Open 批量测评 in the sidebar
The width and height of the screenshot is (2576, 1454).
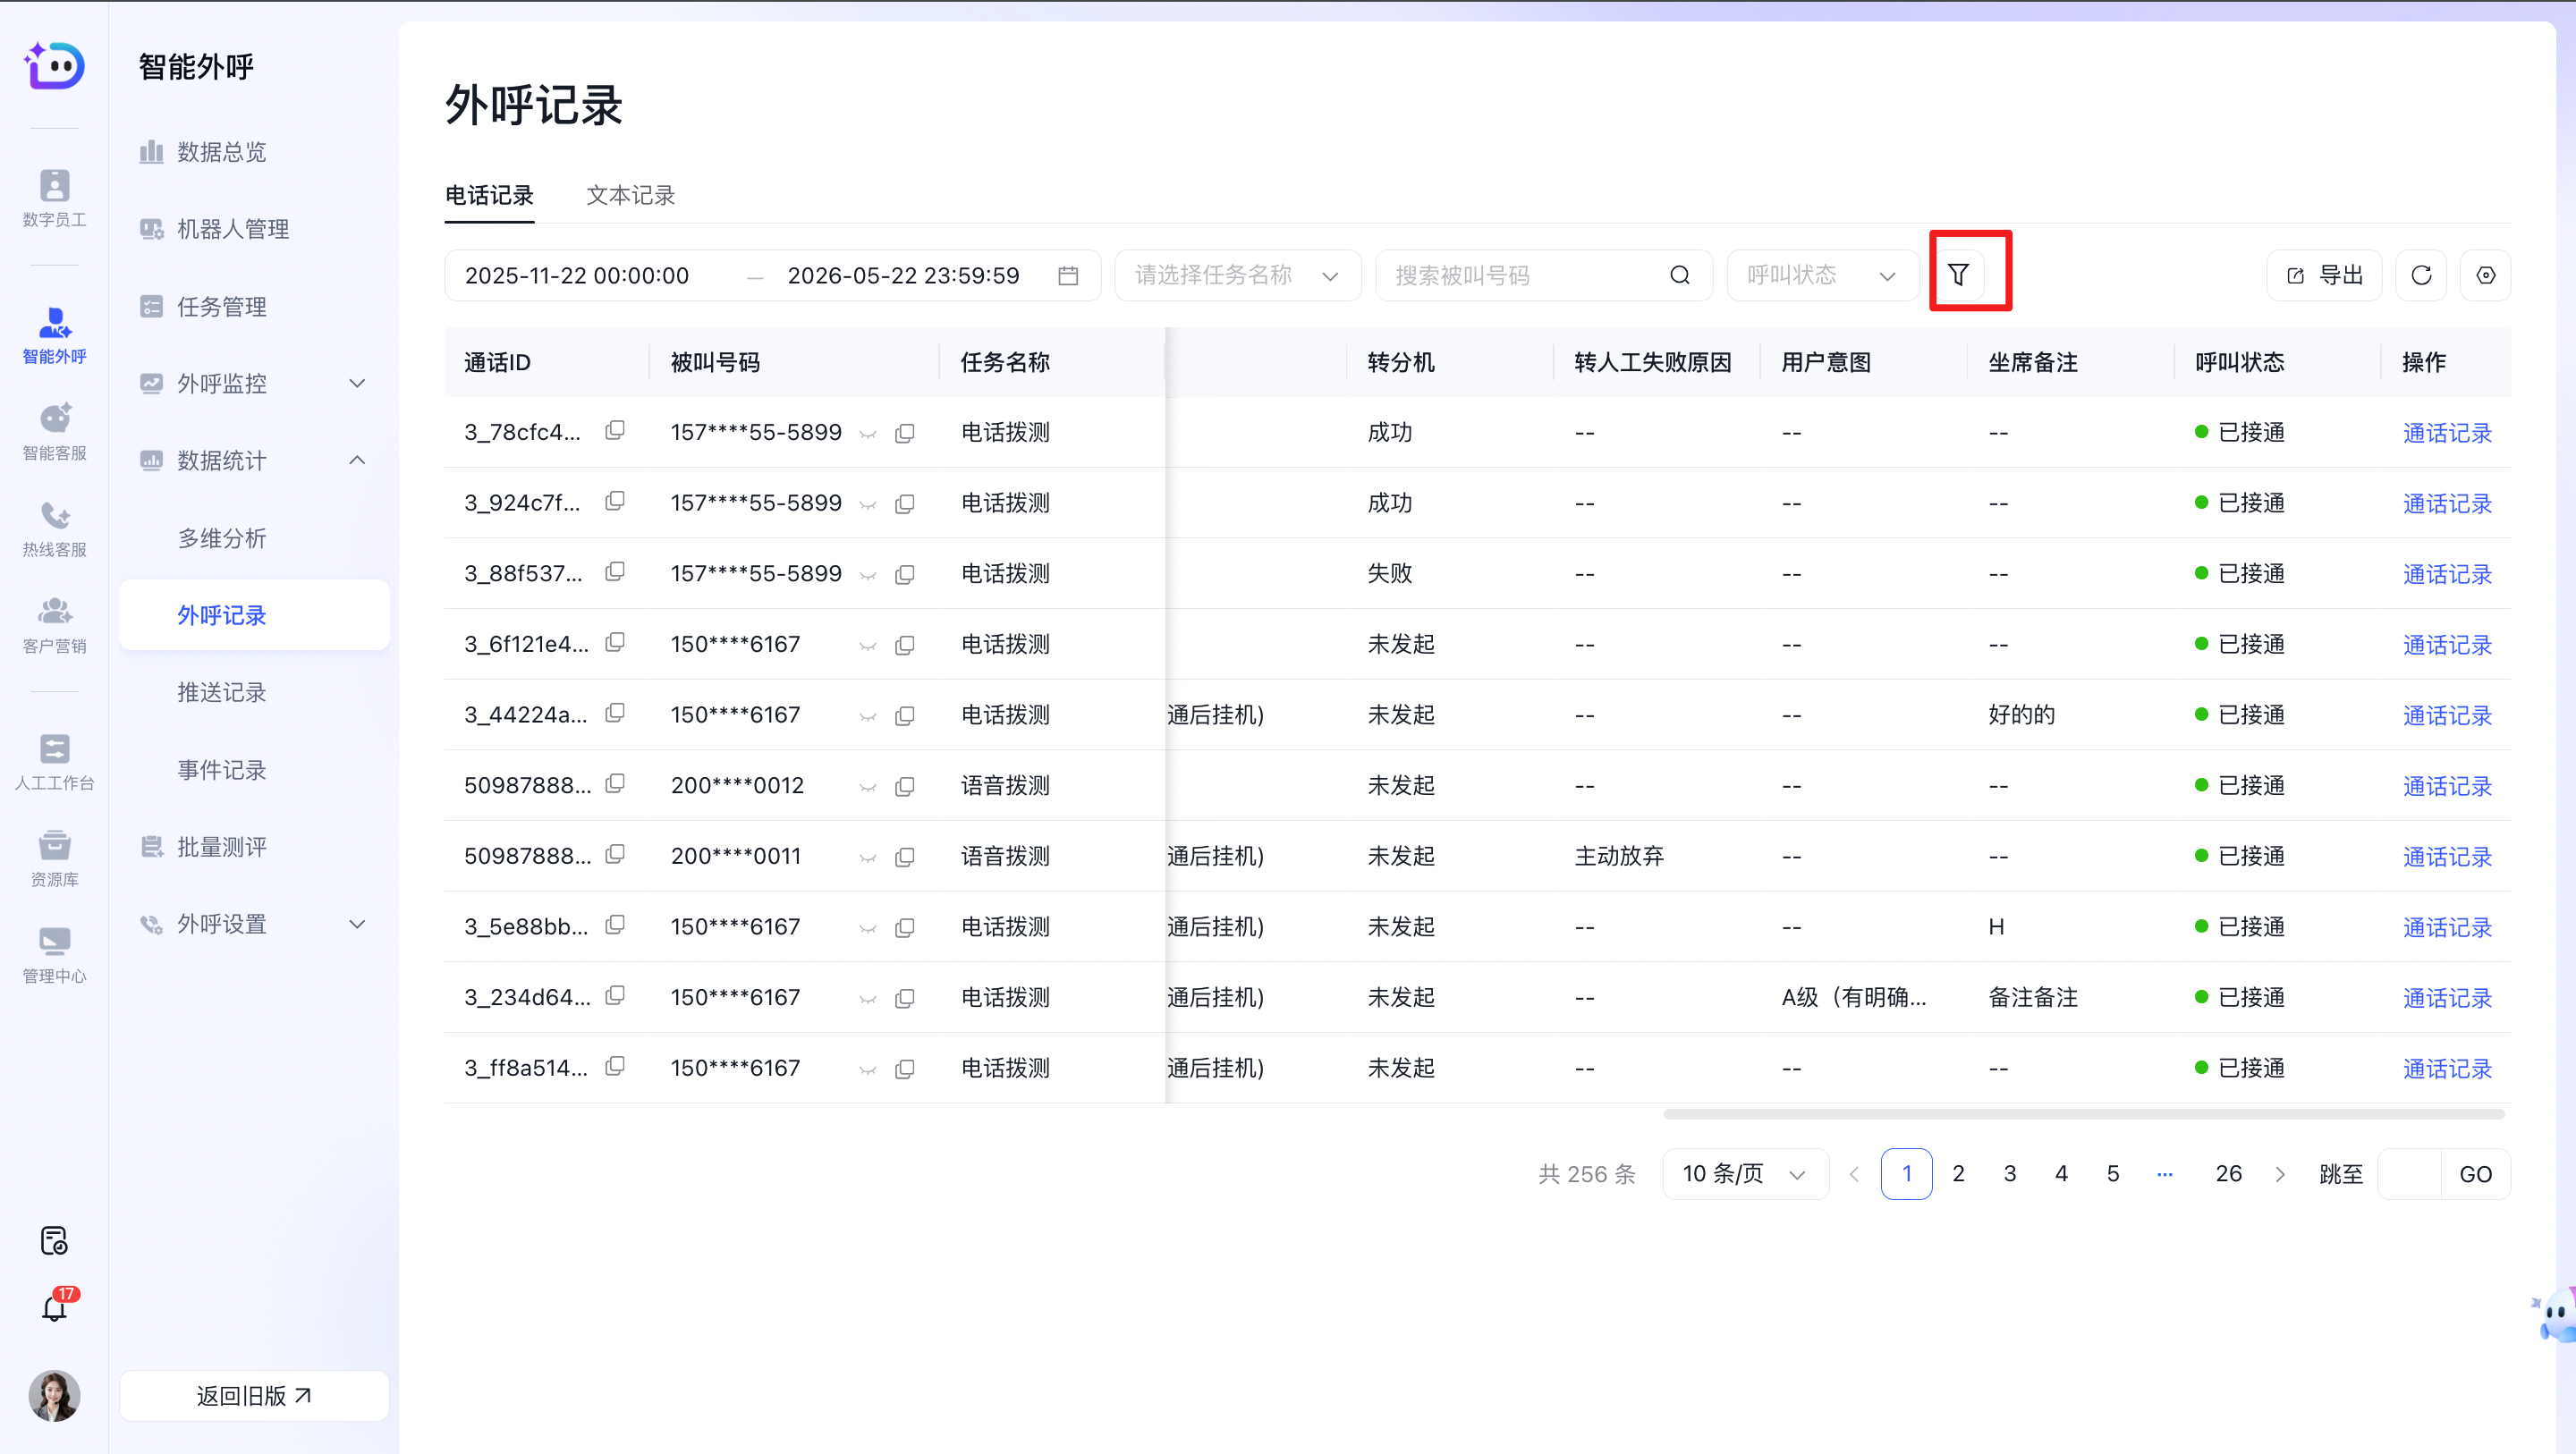click(254, 847)
